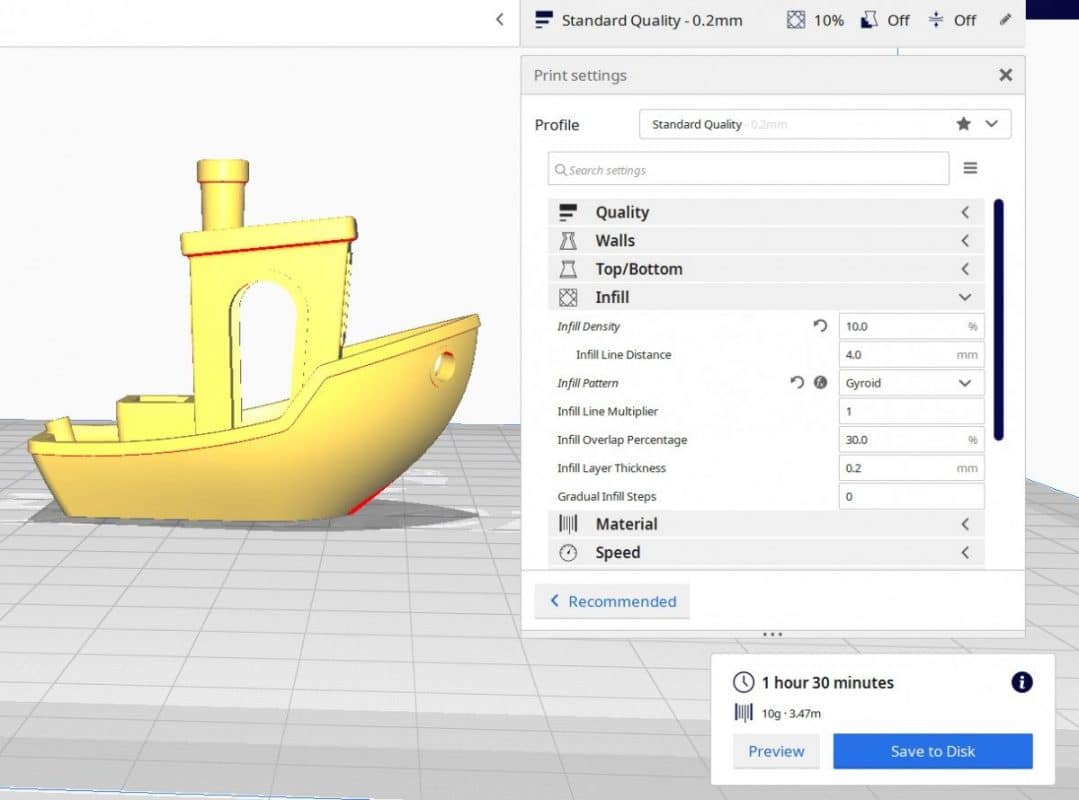Click the Infill Line Multiplier label

point(607,411)
